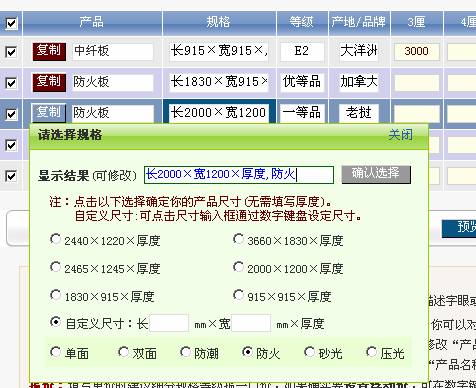Choose the 1830×915×厚度 radio option
The width and height of the screenshot is (476, 388).
55,295
